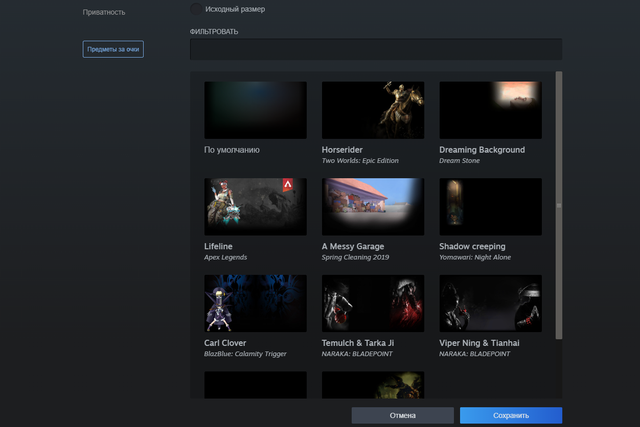This screenshot has width=640, height=427.
Task: Choose the default background thumbnail По умолчанию
Action: pyautogui.click(x=255, y=110)
